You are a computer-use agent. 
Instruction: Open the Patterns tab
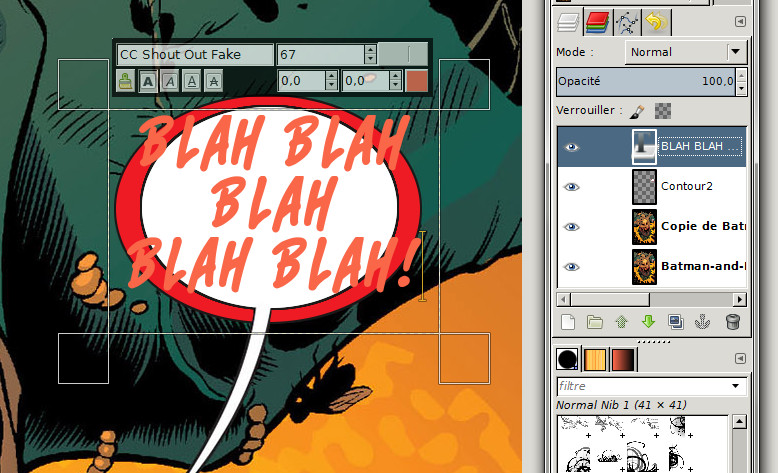point(595,359)
